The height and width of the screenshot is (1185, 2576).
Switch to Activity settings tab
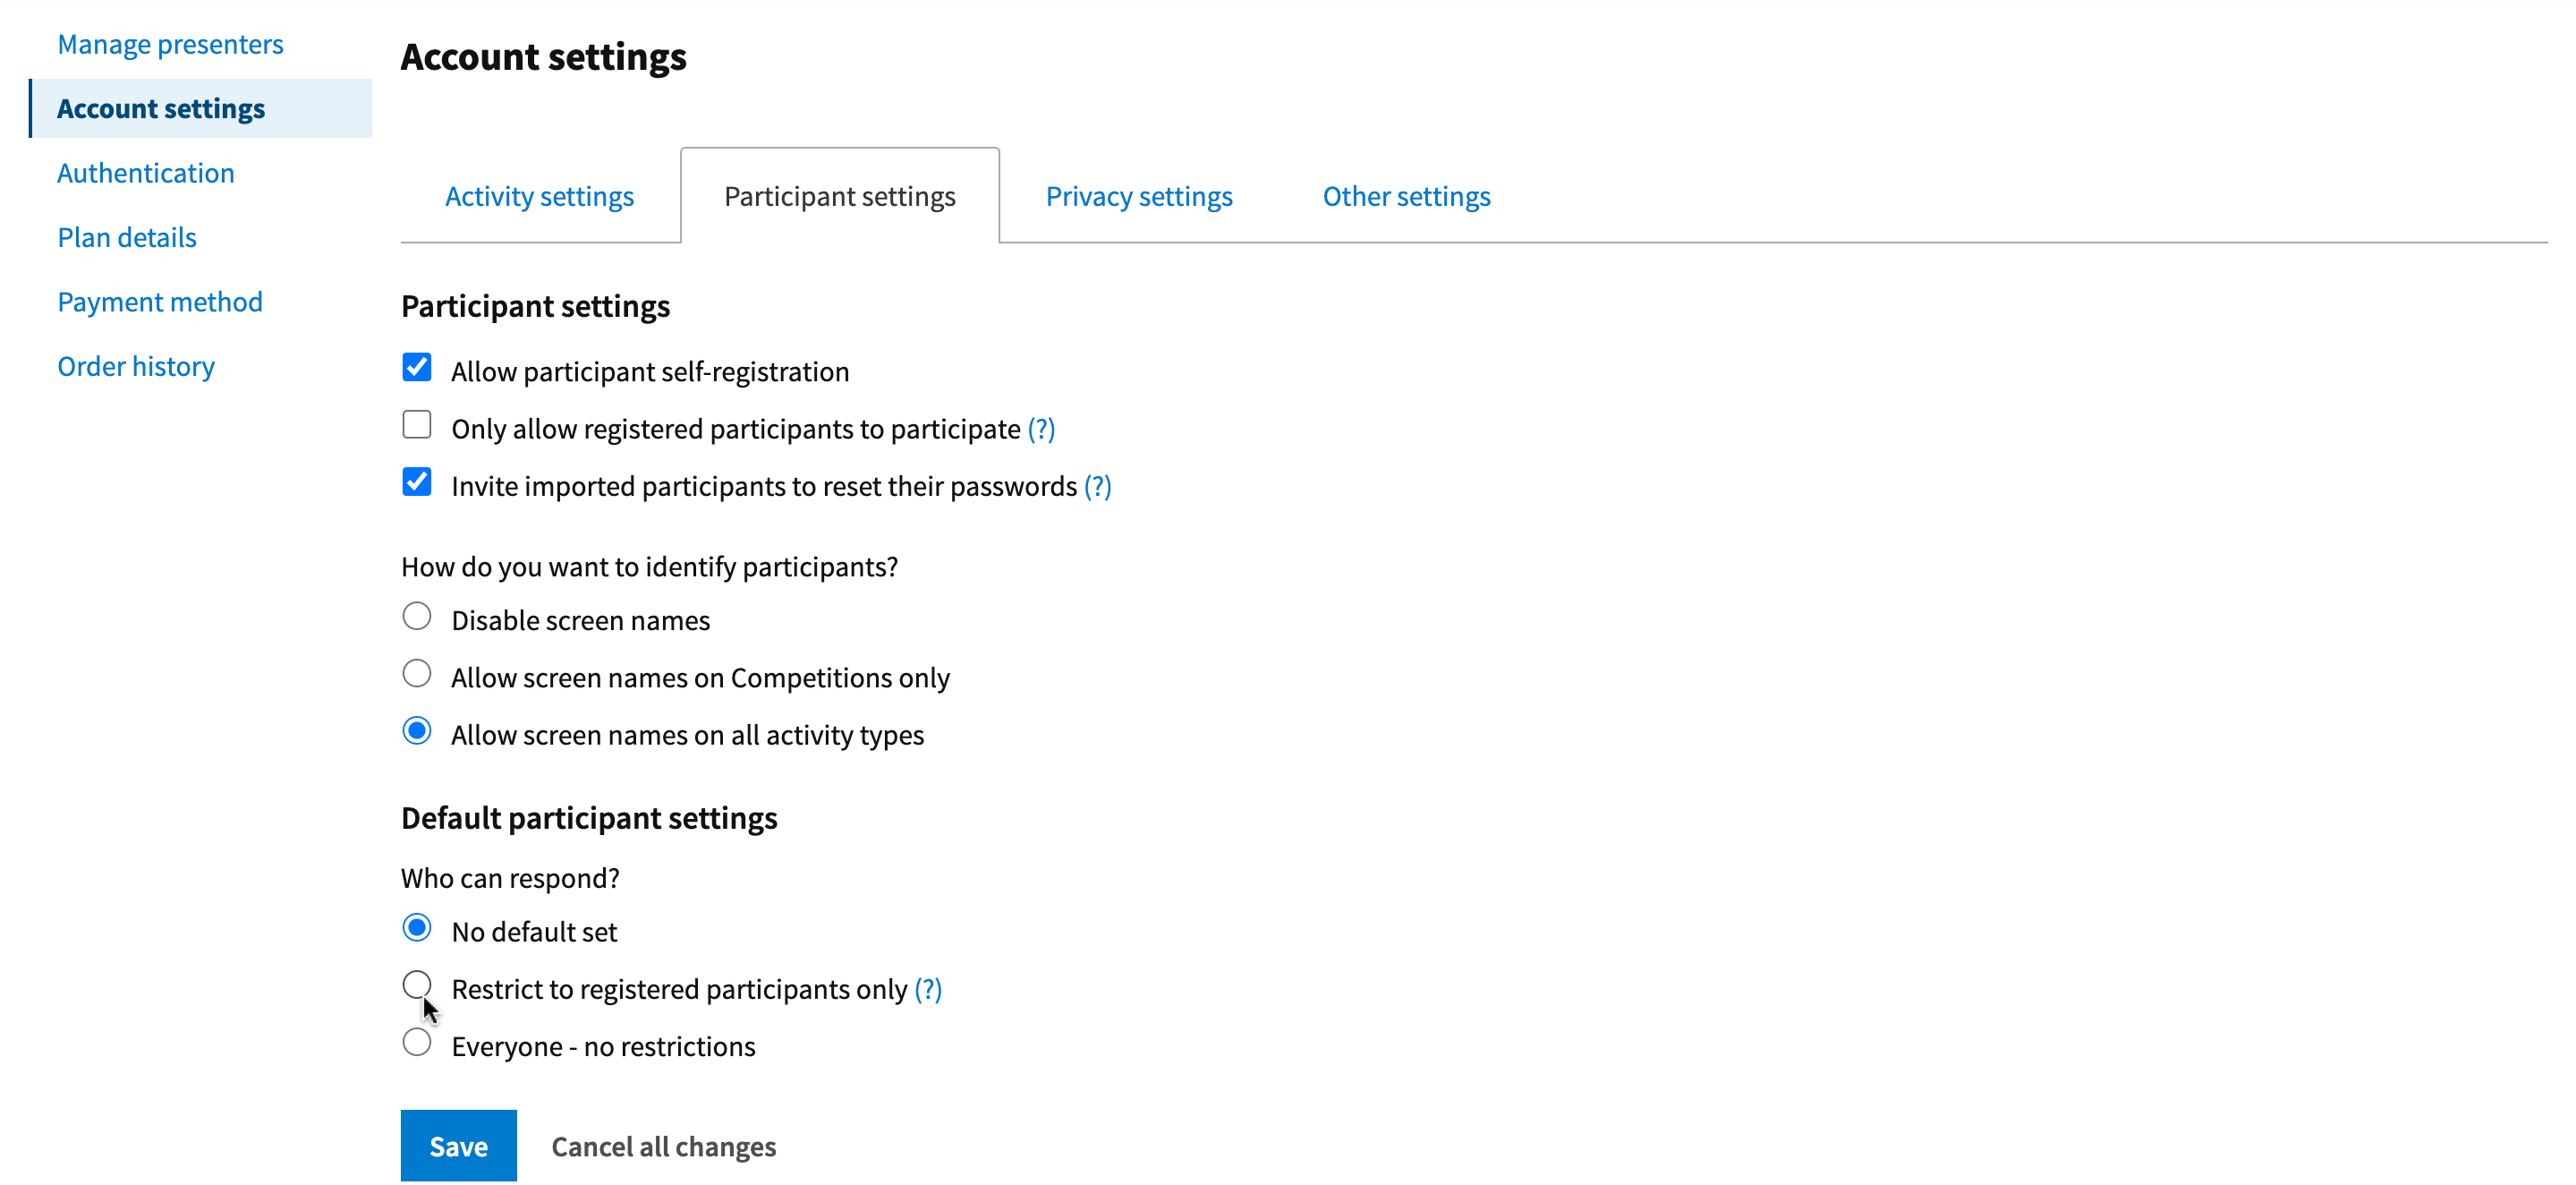click(539, 196)
